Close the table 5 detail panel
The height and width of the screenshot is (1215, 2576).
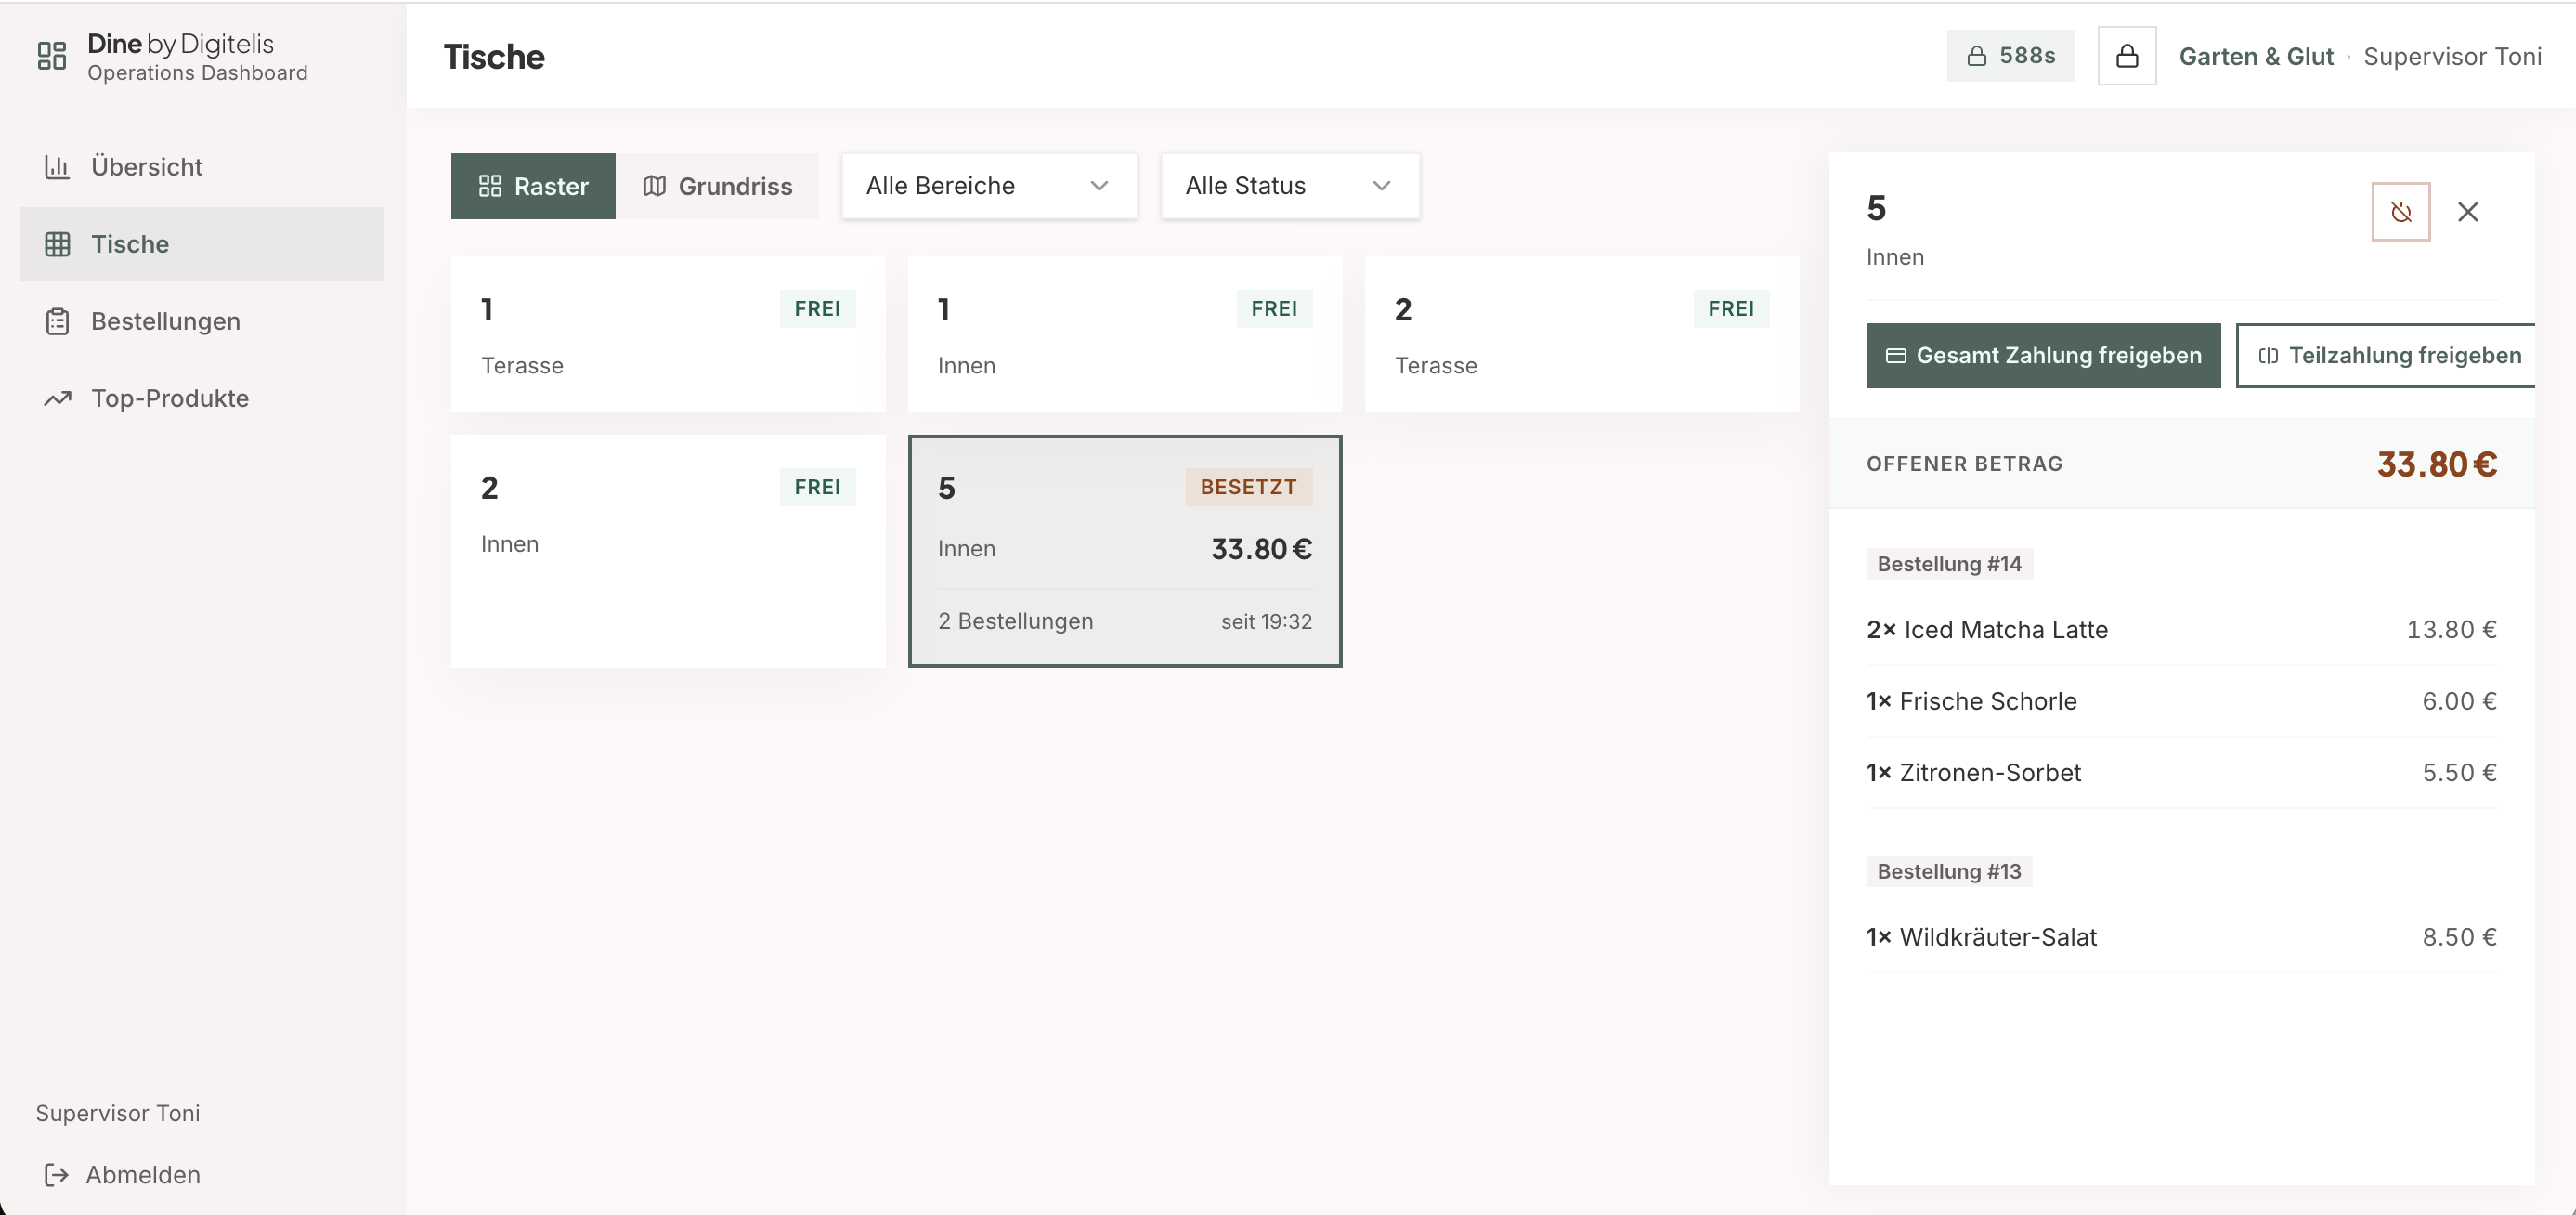pyautogui.click(x=2468, y=212)
